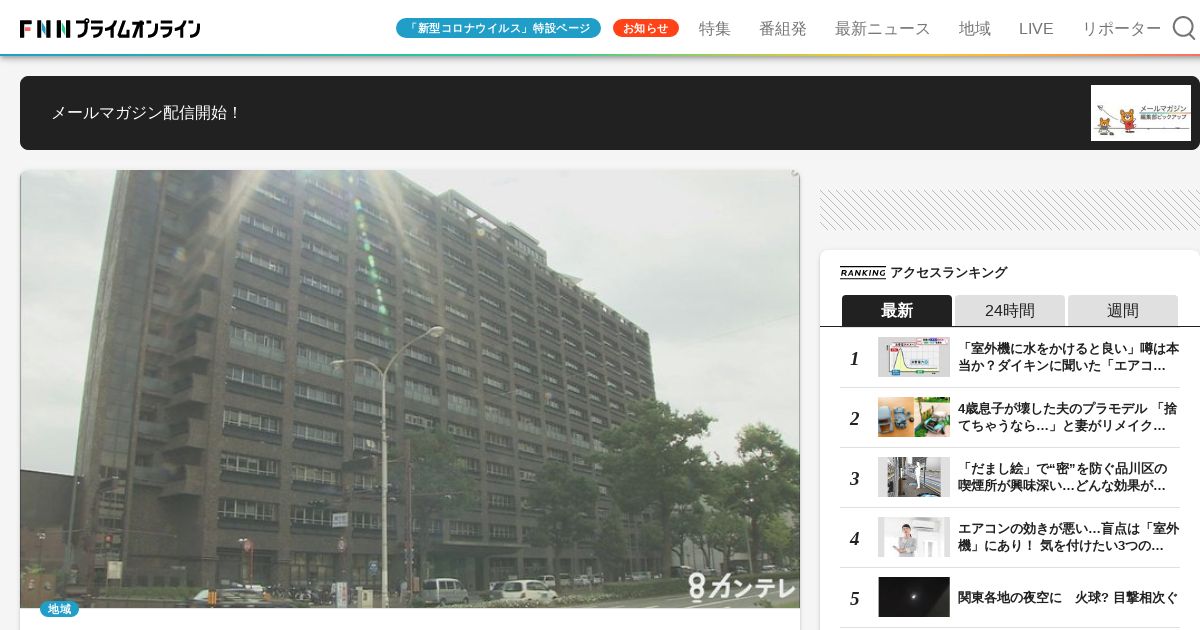Click rank 2 plastic model thumbnail

[x=914, y=417]
